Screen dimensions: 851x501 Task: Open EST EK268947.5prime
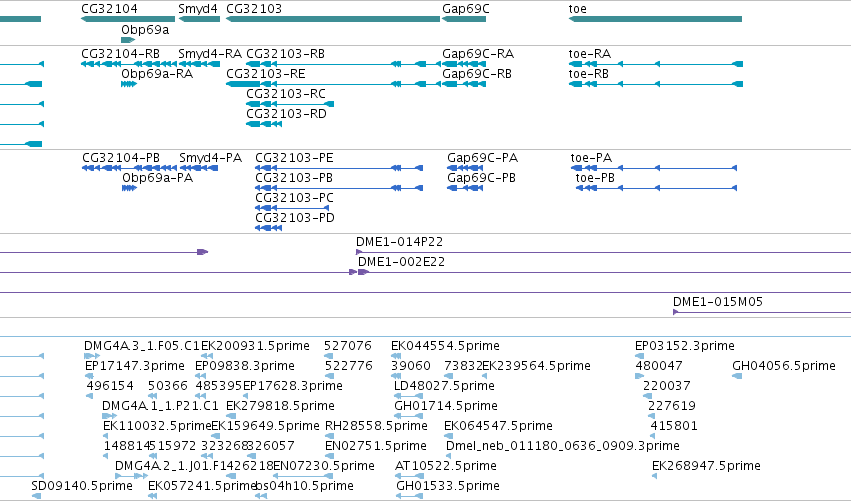point(706,467)
